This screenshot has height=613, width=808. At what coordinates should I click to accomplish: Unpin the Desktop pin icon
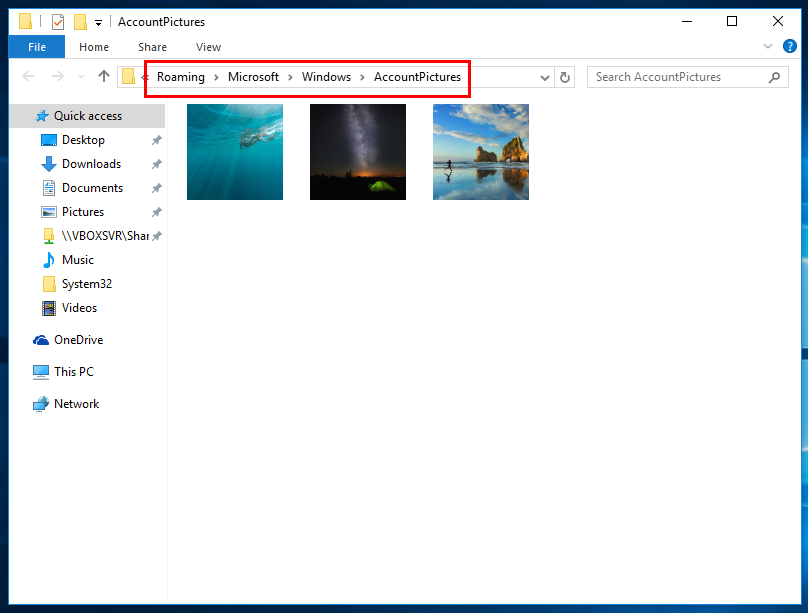(157, 140)
